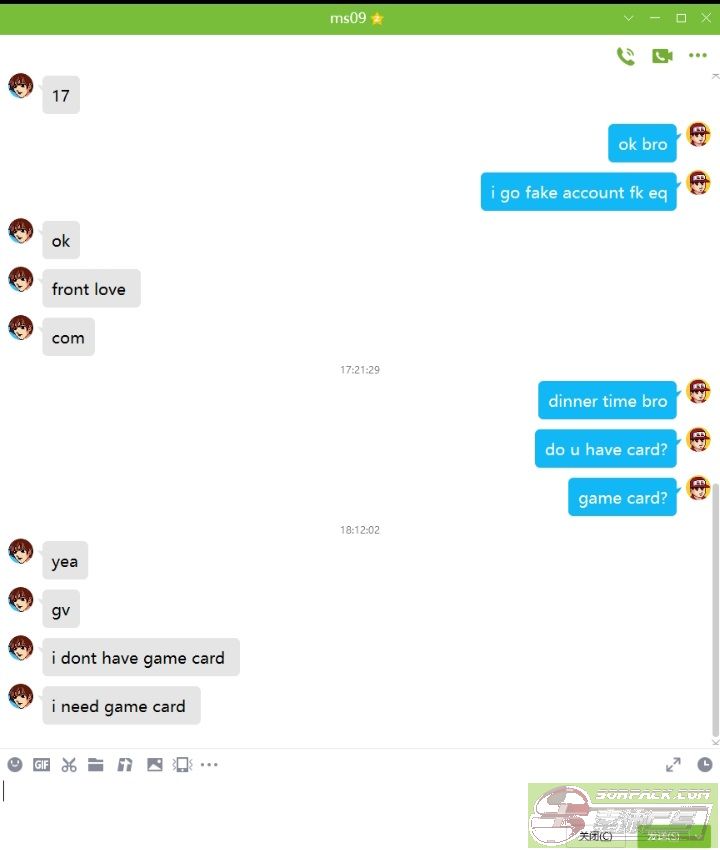Start a voice call with ms09
This screenshot has height=850, width=720.
point(626,55)
